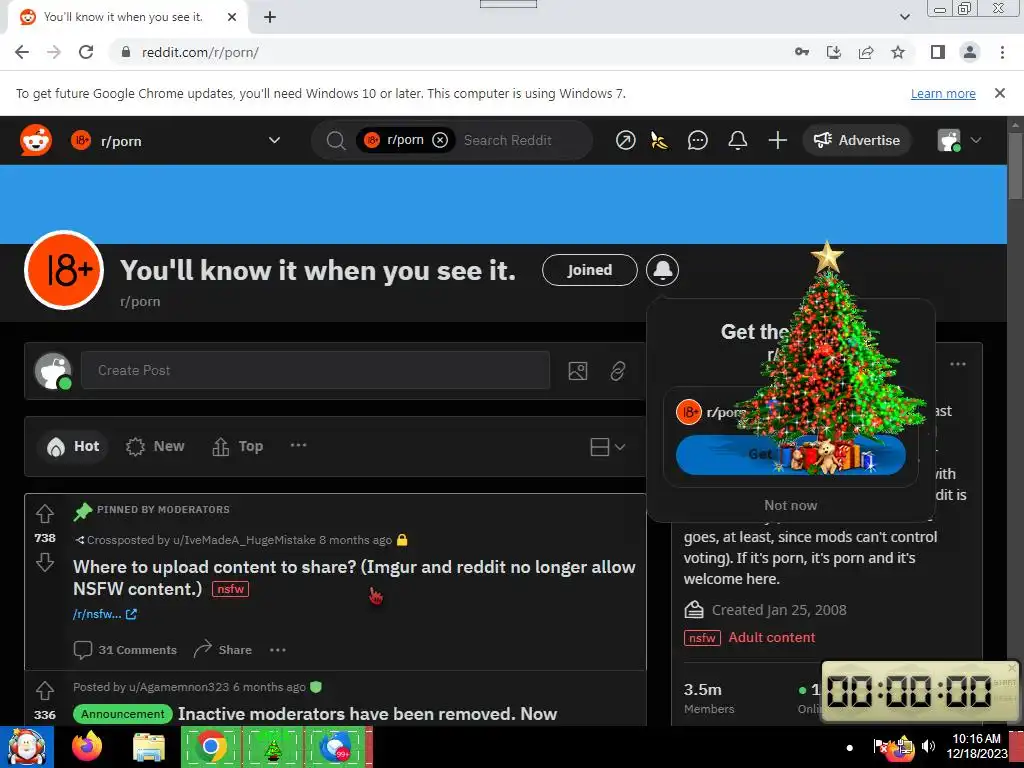Click the Announcement flair tag
Viewport: 1024px width, 768px height.
pyautogui.click(x=123, y=714)
